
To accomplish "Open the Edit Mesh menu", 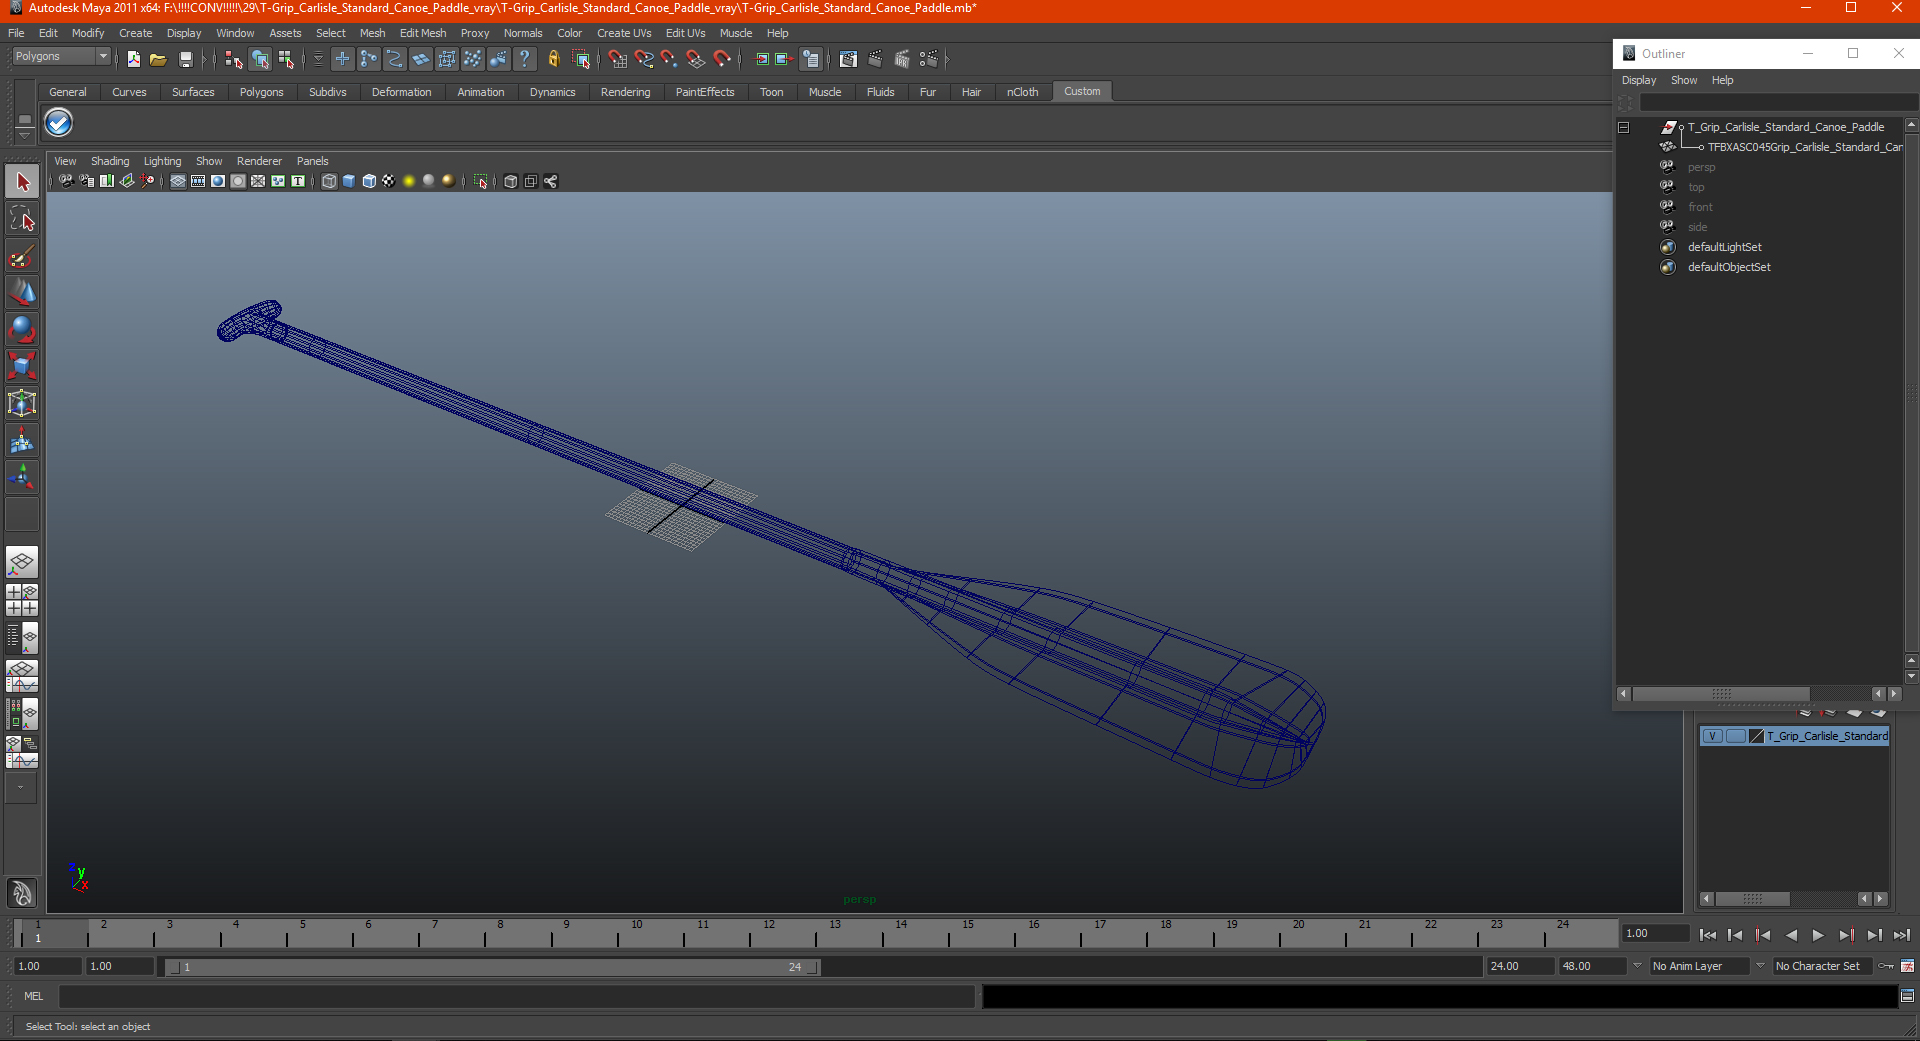I will pyautogui.click(x=423, y=33).
